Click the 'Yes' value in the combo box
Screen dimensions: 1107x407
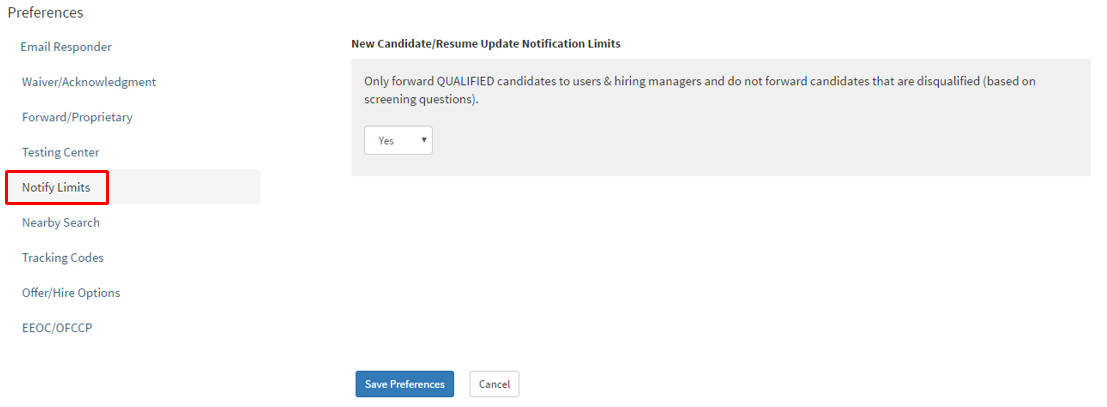pos(386,141)
